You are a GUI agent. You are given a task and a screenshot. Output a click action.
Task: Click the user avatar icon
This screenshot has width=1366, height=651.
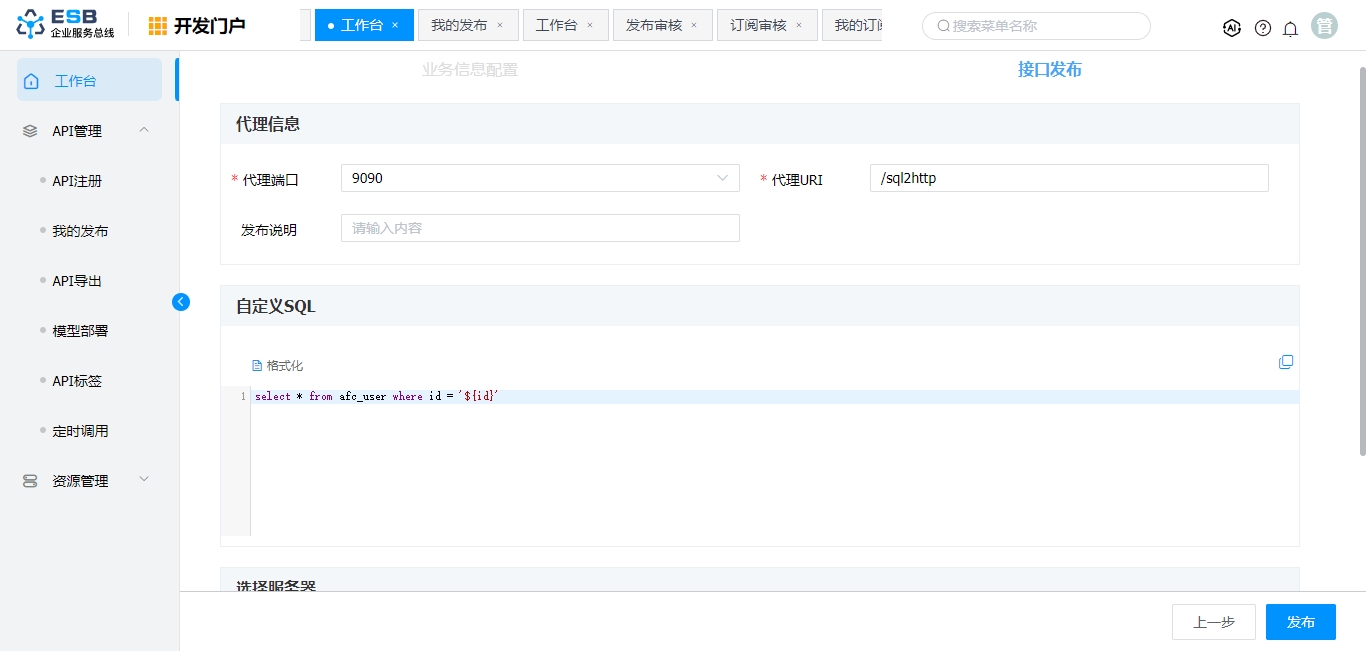[x=1324, y=27]
